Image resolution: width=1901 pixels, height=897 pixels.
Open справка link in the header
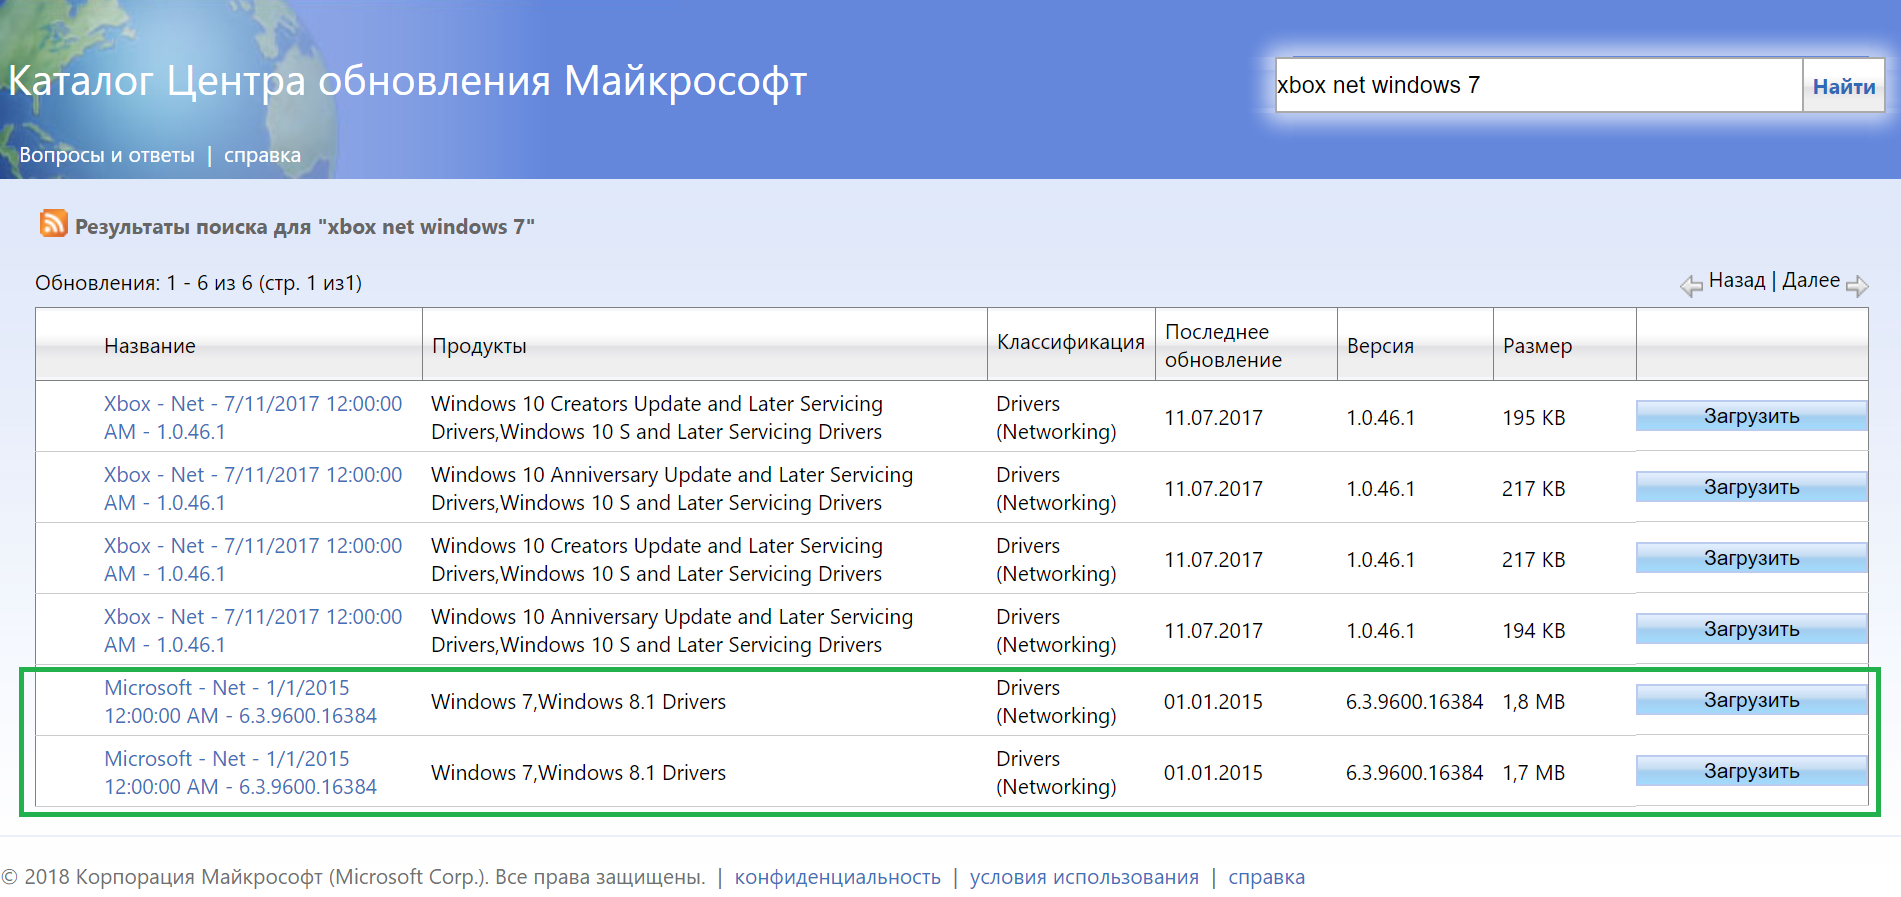262,155
